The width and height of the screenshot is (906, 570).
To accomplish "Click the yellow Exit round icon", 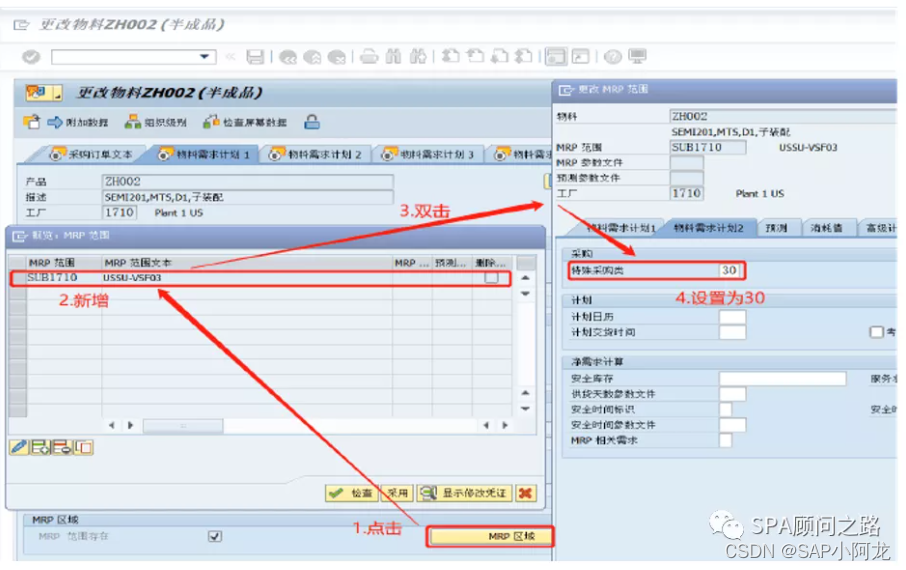I will tap(312, 57).
